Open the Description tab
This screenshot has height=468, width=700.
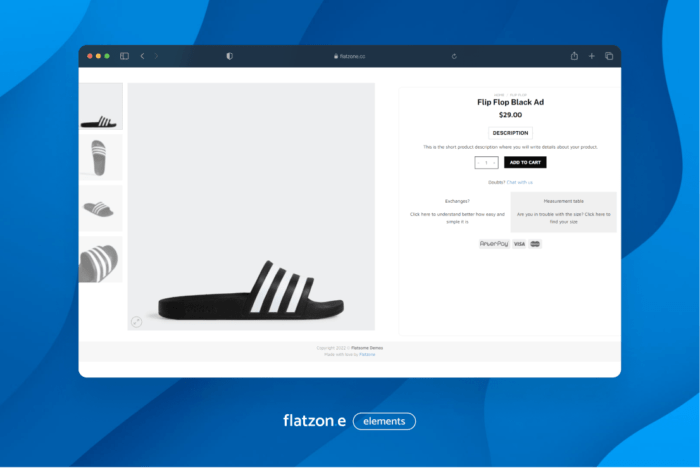[510, 132]
